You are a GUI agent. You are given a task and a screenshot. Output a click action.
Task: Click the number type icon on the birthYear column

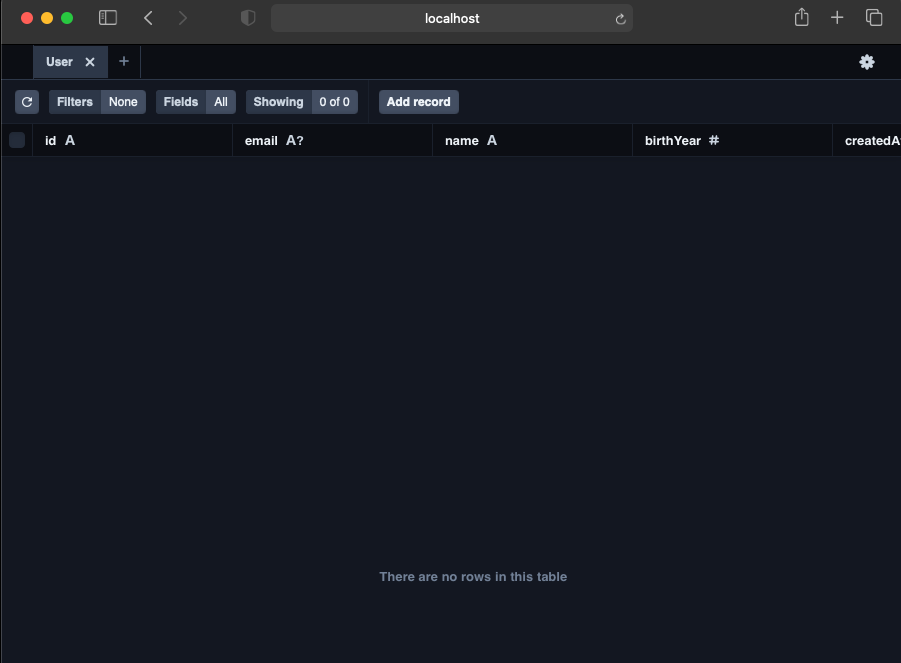click(x=712, y=140)
